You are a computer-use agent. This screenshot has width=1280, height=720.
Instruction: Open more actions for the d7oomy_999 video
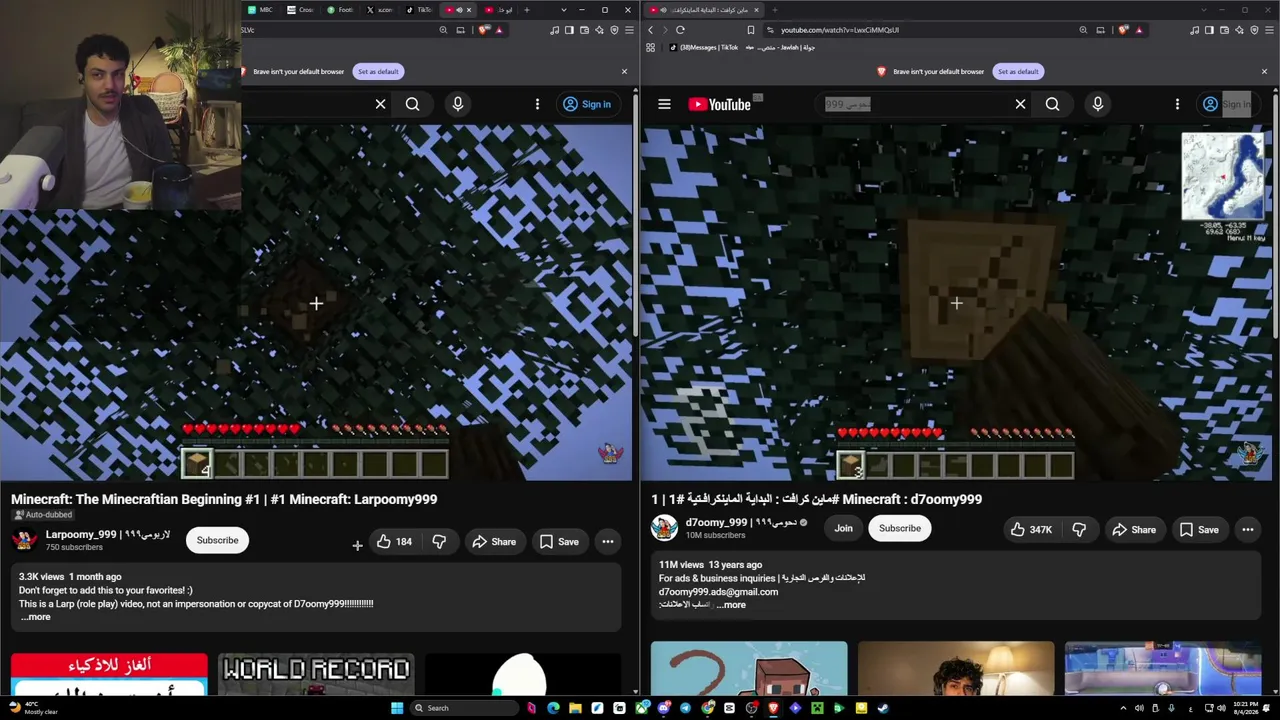(x=1248, y=530)
